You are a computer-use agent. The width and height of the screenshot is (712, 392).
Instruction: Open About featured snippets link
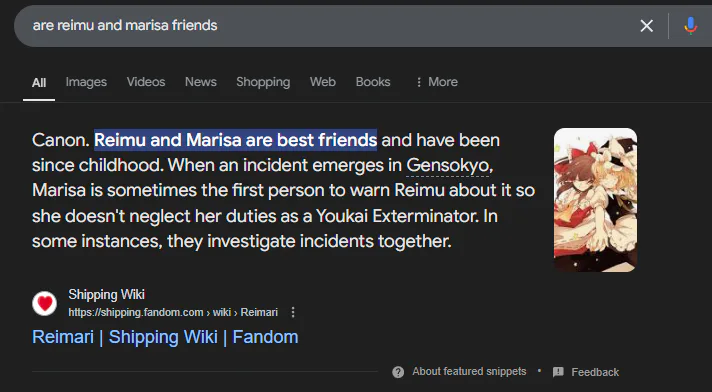click(469, 372)
